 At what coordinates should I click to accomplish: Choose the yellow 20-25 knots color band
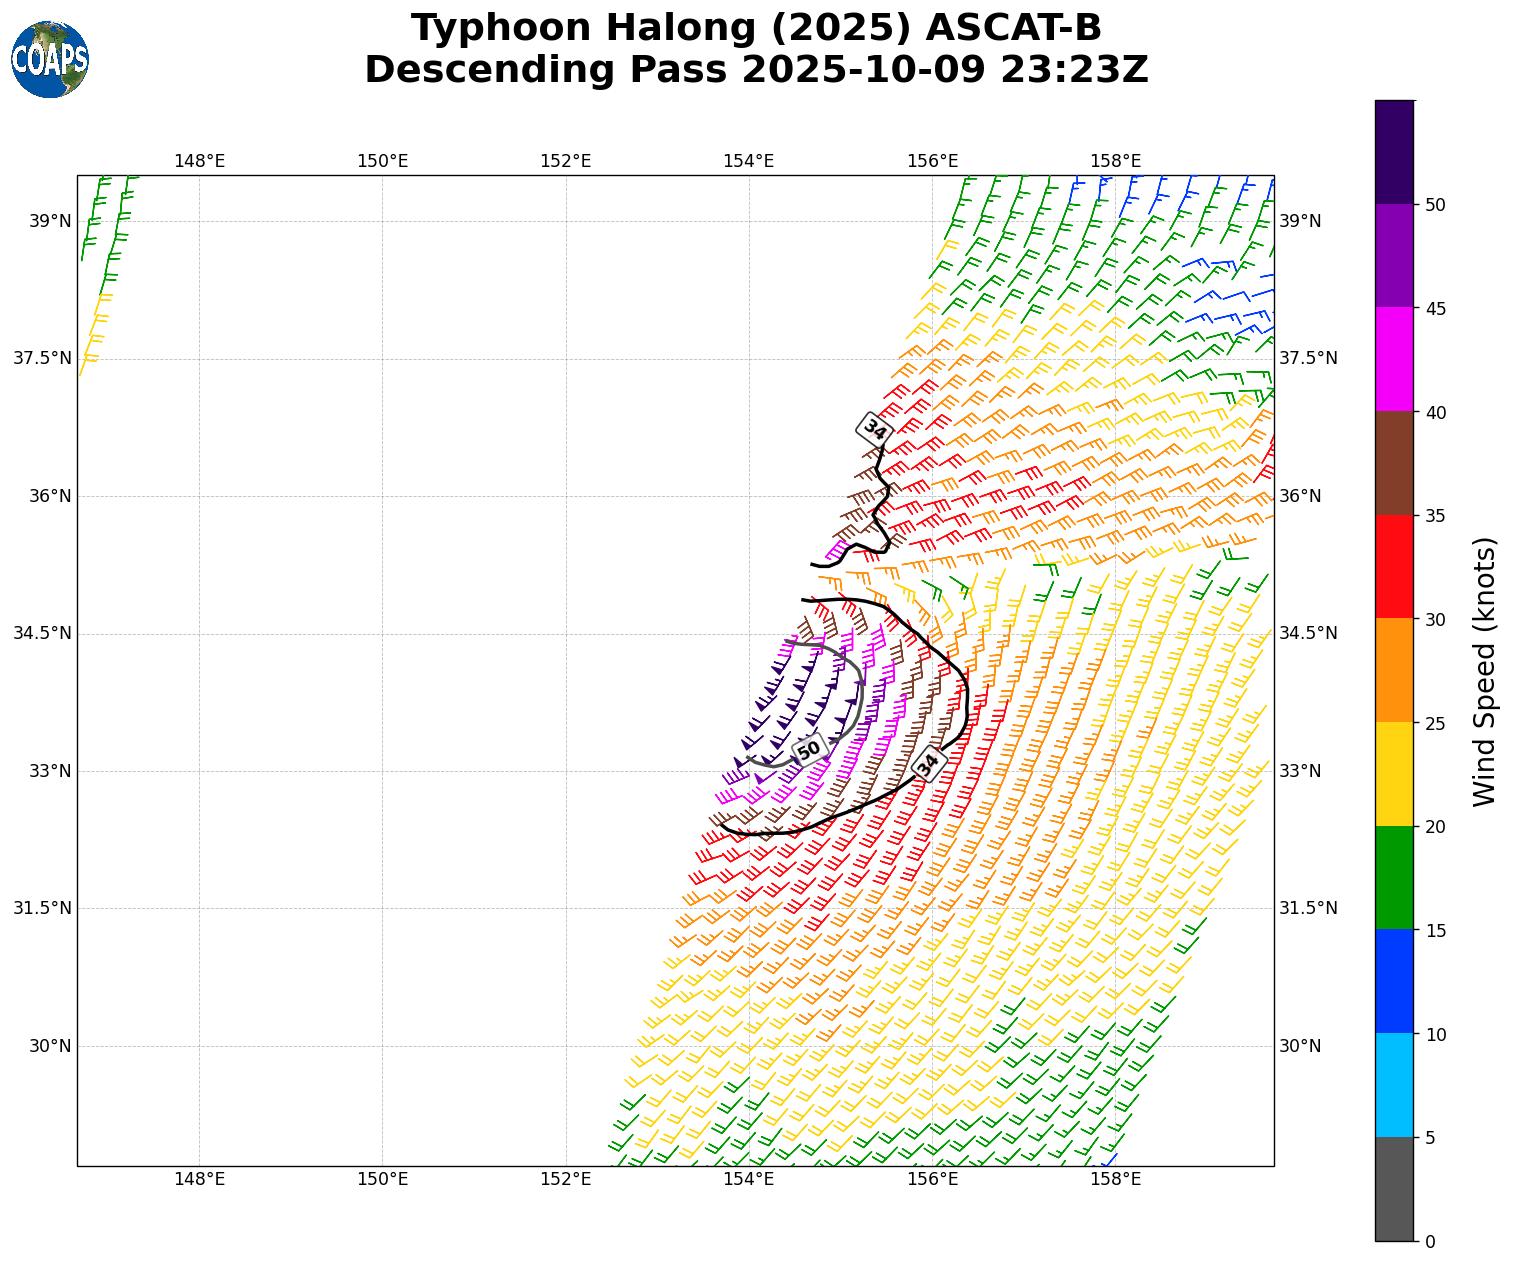click(x=1394, y=774)
